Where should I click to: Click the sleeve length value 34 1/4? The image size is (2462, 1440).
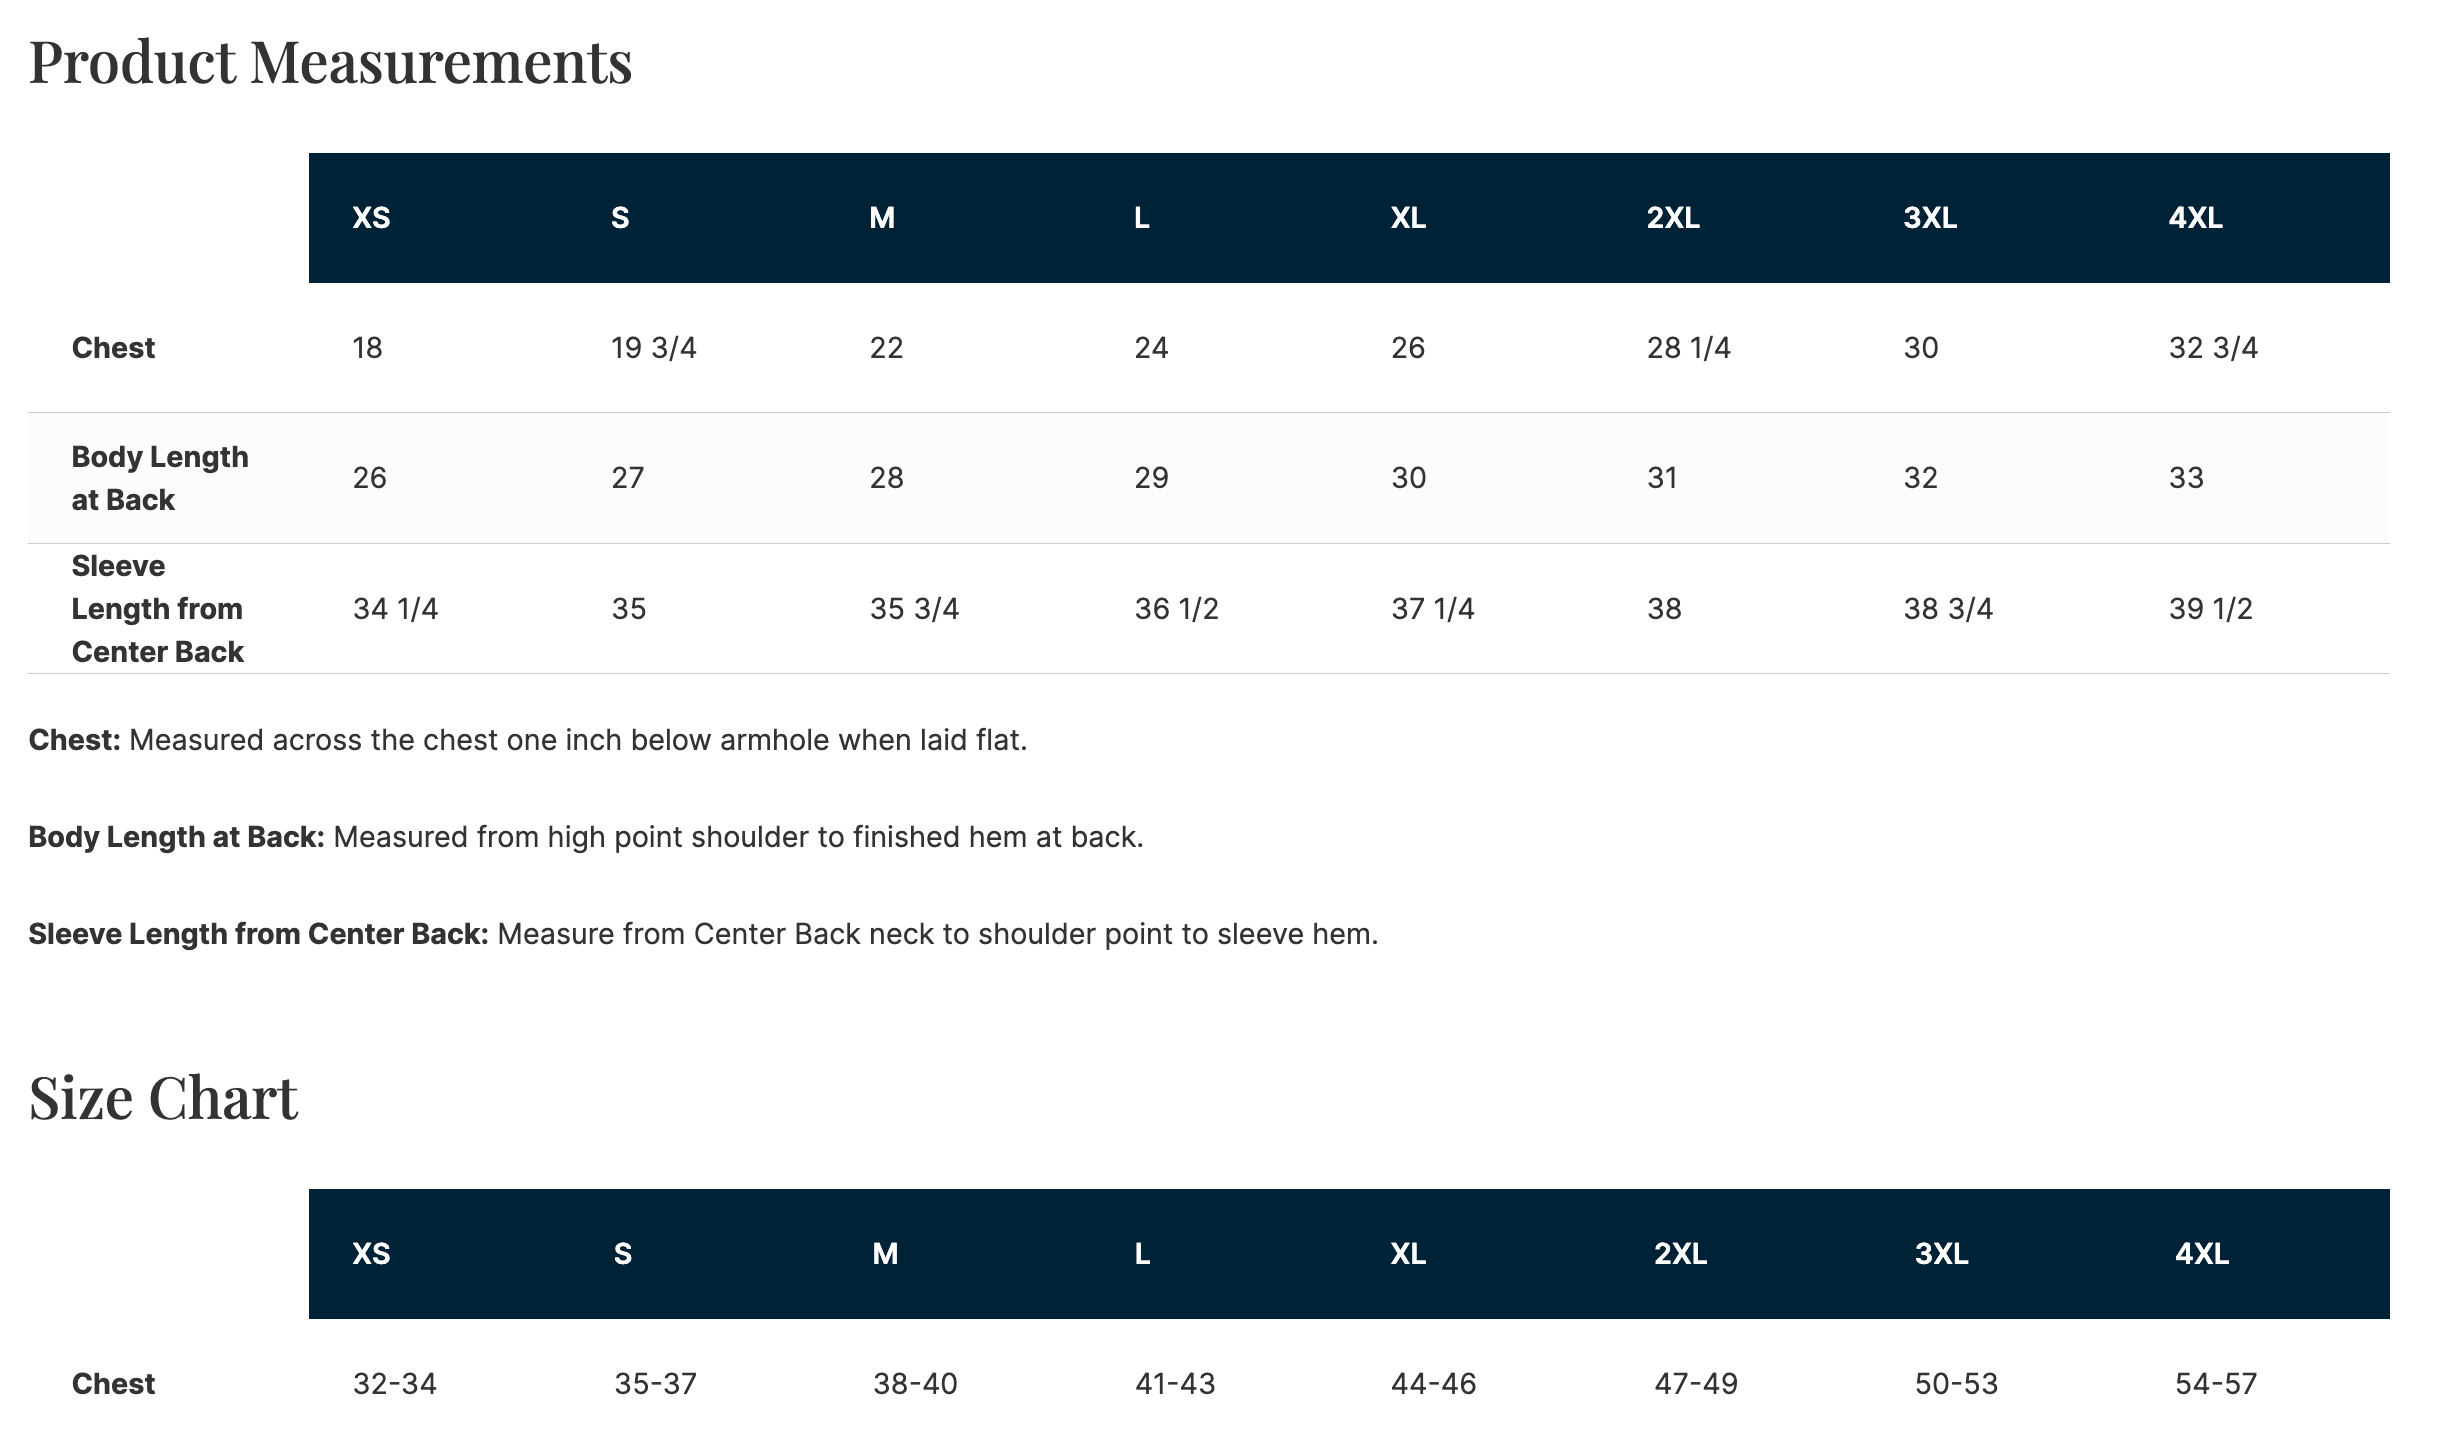395,609
